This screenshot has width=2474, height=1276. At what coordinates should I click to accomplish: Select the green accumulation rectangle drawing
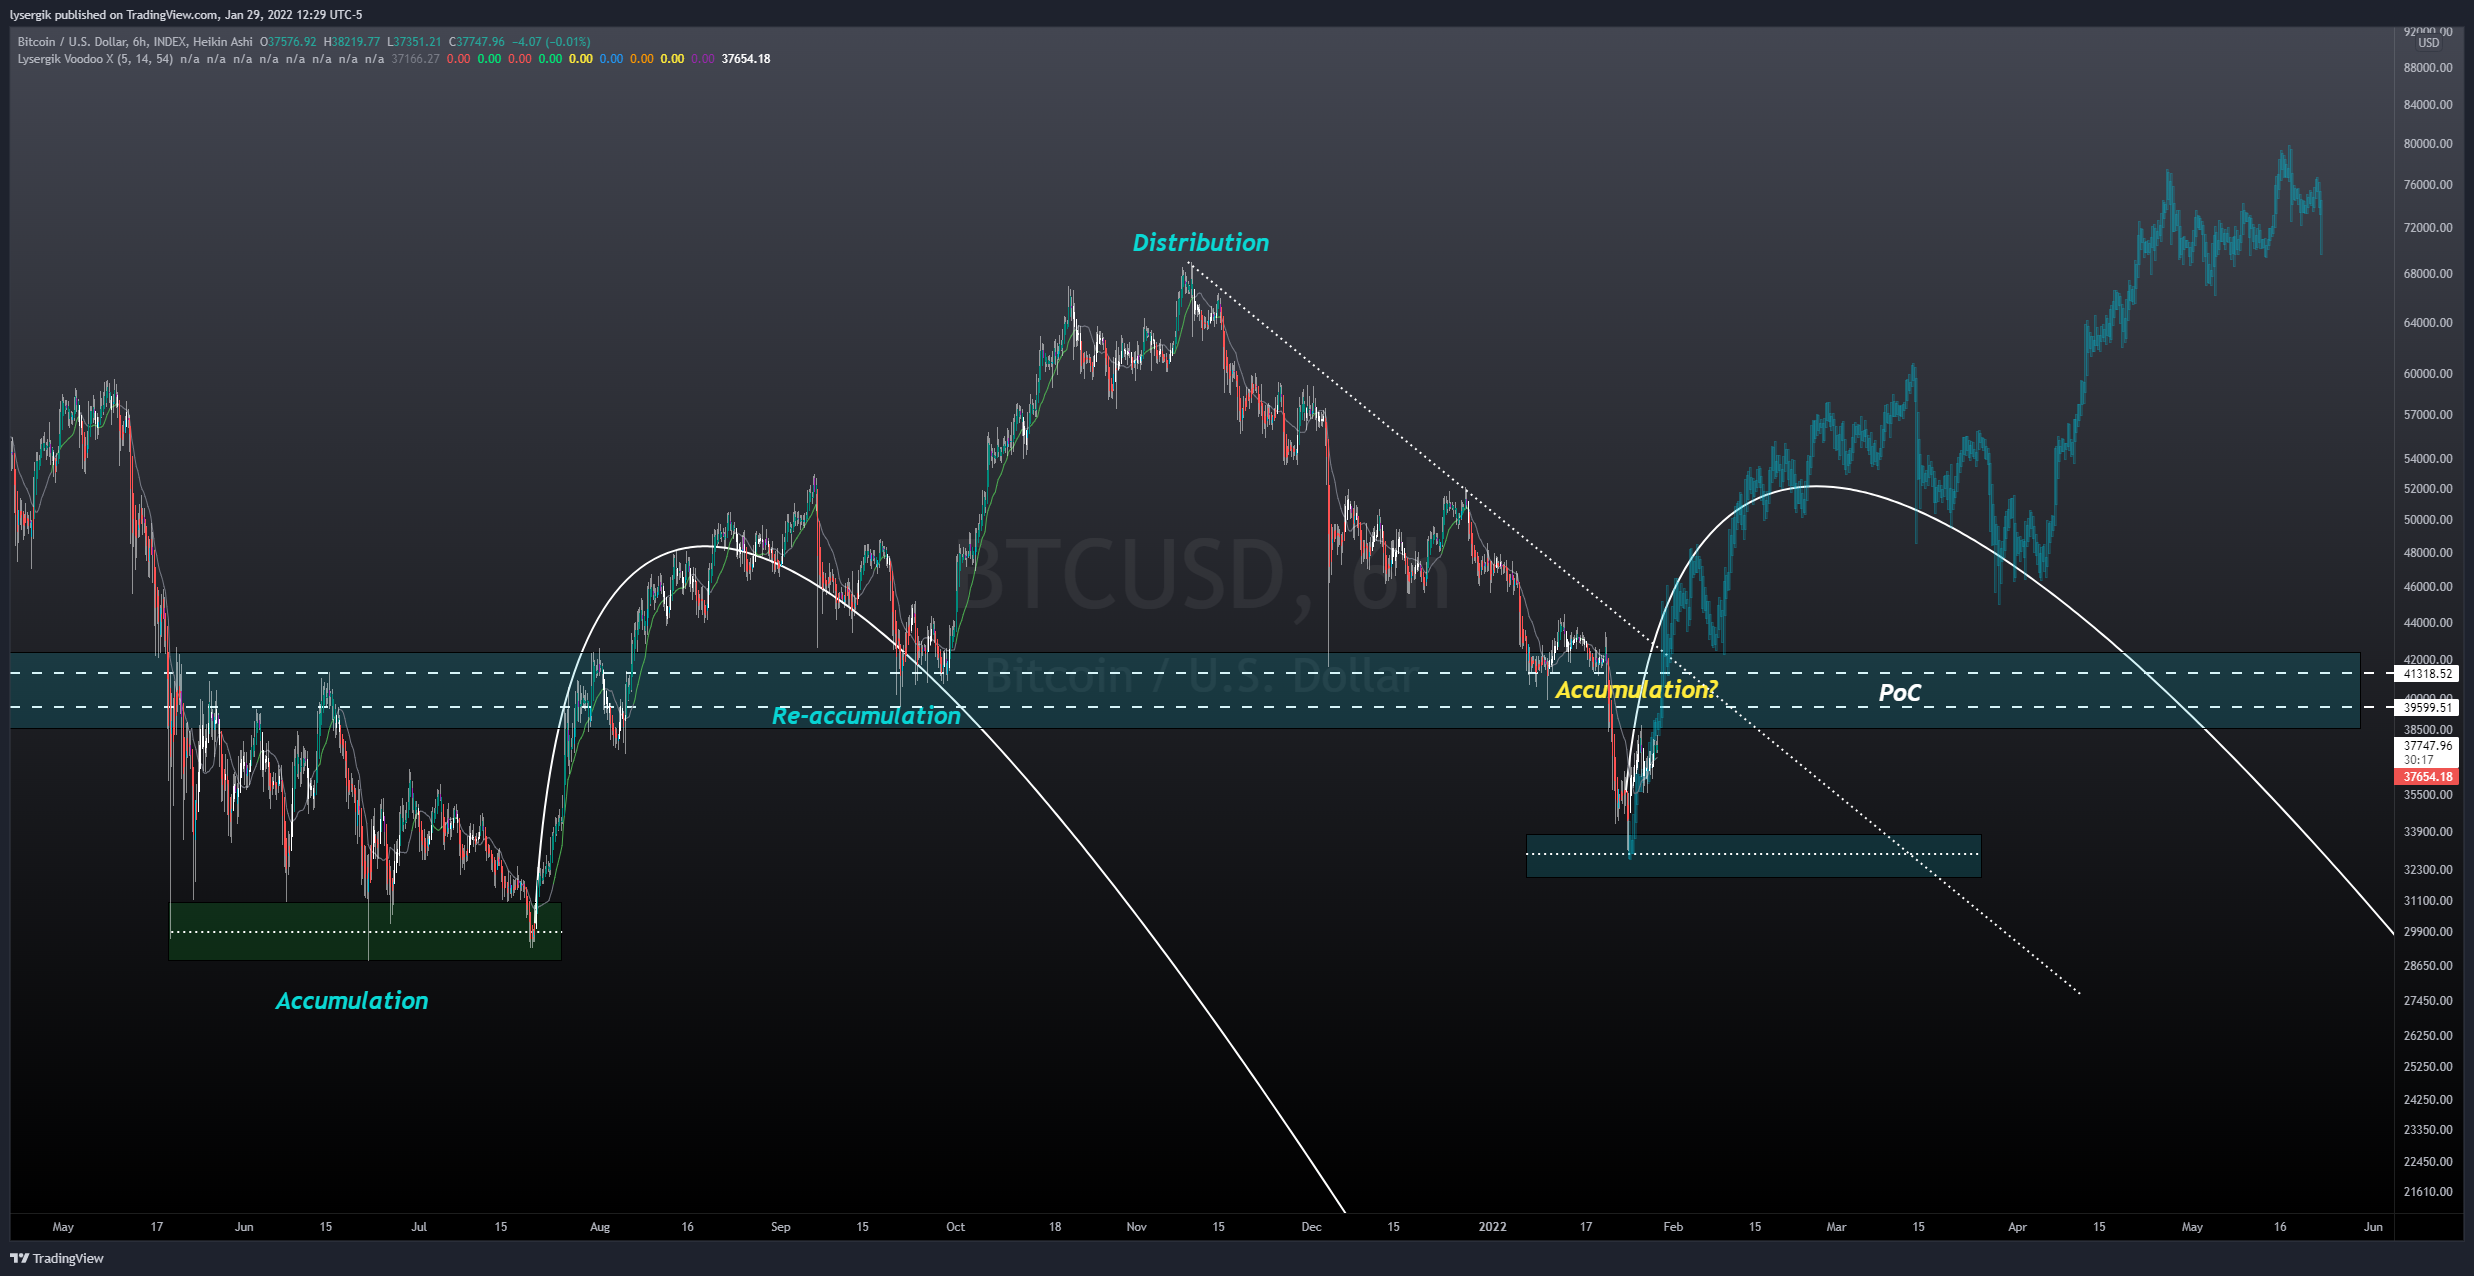[x=365, y=931]
